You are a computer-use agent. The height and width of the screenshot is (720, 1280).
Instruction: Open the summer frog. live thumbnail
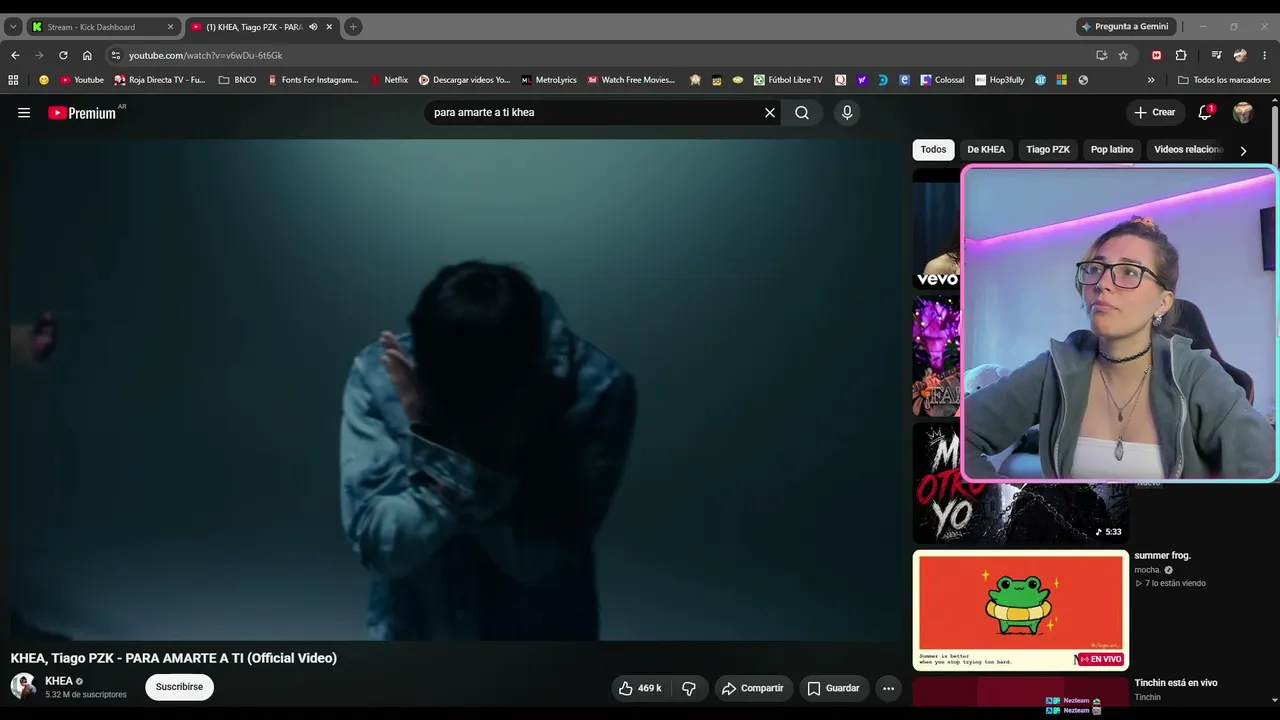click(1021, 610)
